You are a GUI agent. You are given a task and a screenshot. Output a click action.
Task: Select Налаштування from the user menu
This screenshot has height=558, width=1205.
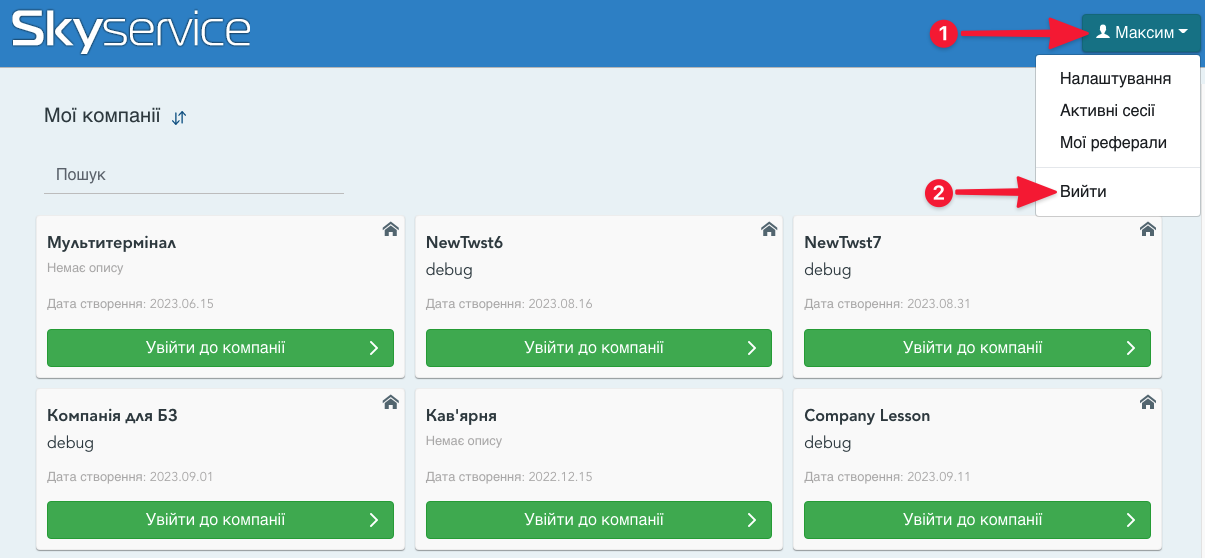pos(1115,79)
